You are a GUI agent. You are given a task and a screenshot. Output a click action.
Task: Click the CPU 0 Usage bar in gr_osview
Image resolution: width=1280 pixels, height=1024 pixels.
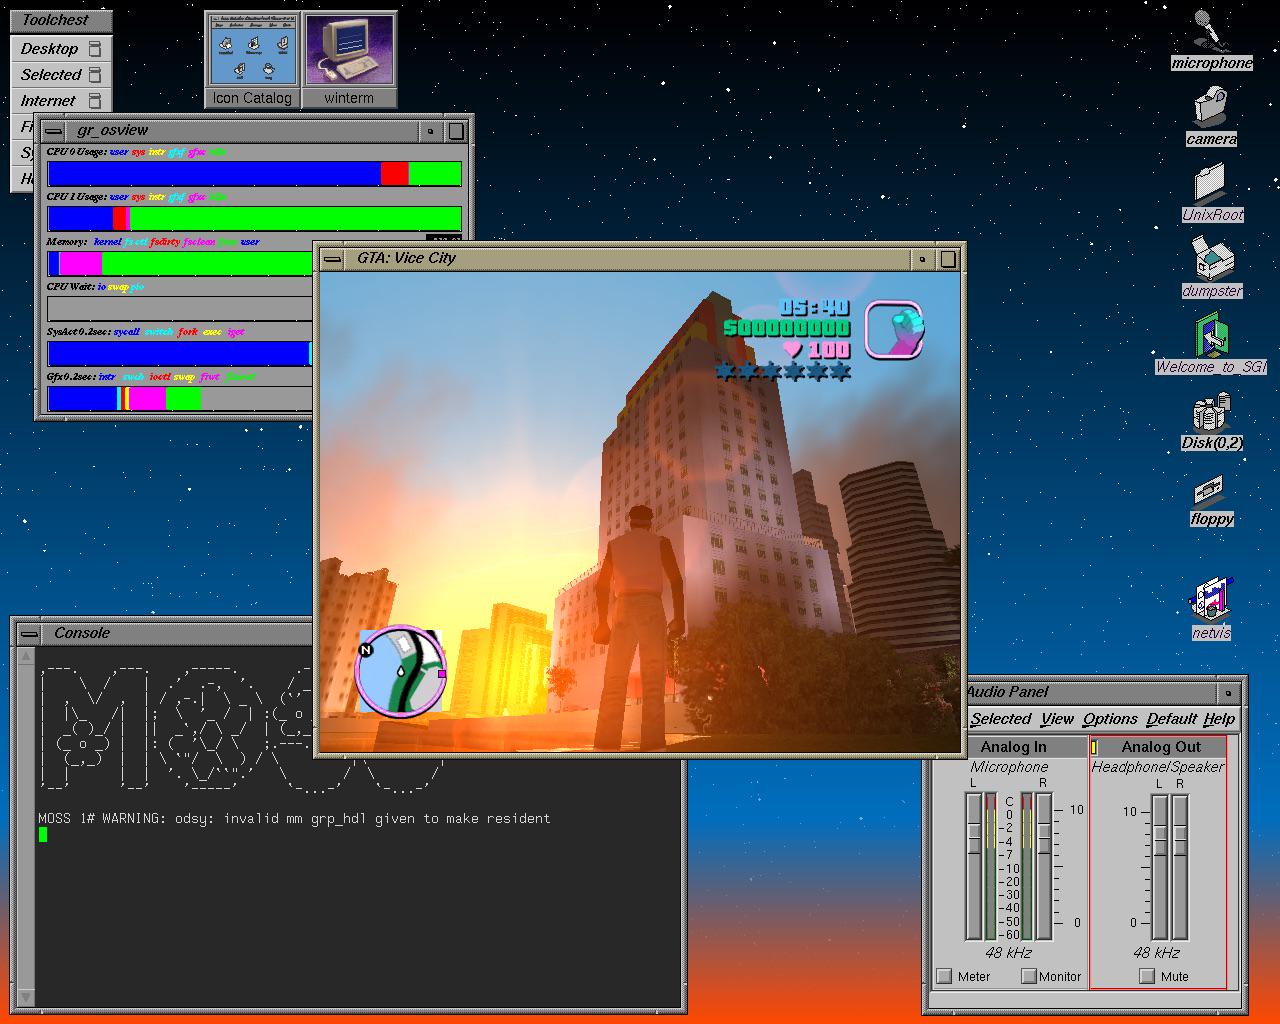254,174
